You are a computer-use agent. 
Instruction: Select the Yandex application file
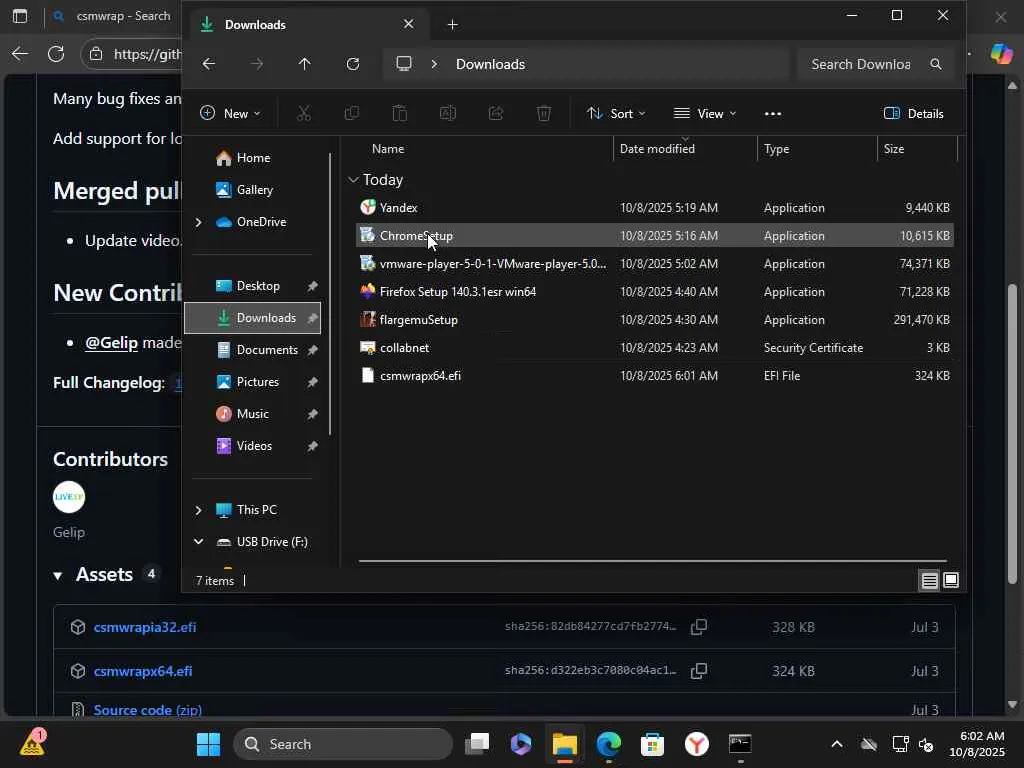(654, 208)
